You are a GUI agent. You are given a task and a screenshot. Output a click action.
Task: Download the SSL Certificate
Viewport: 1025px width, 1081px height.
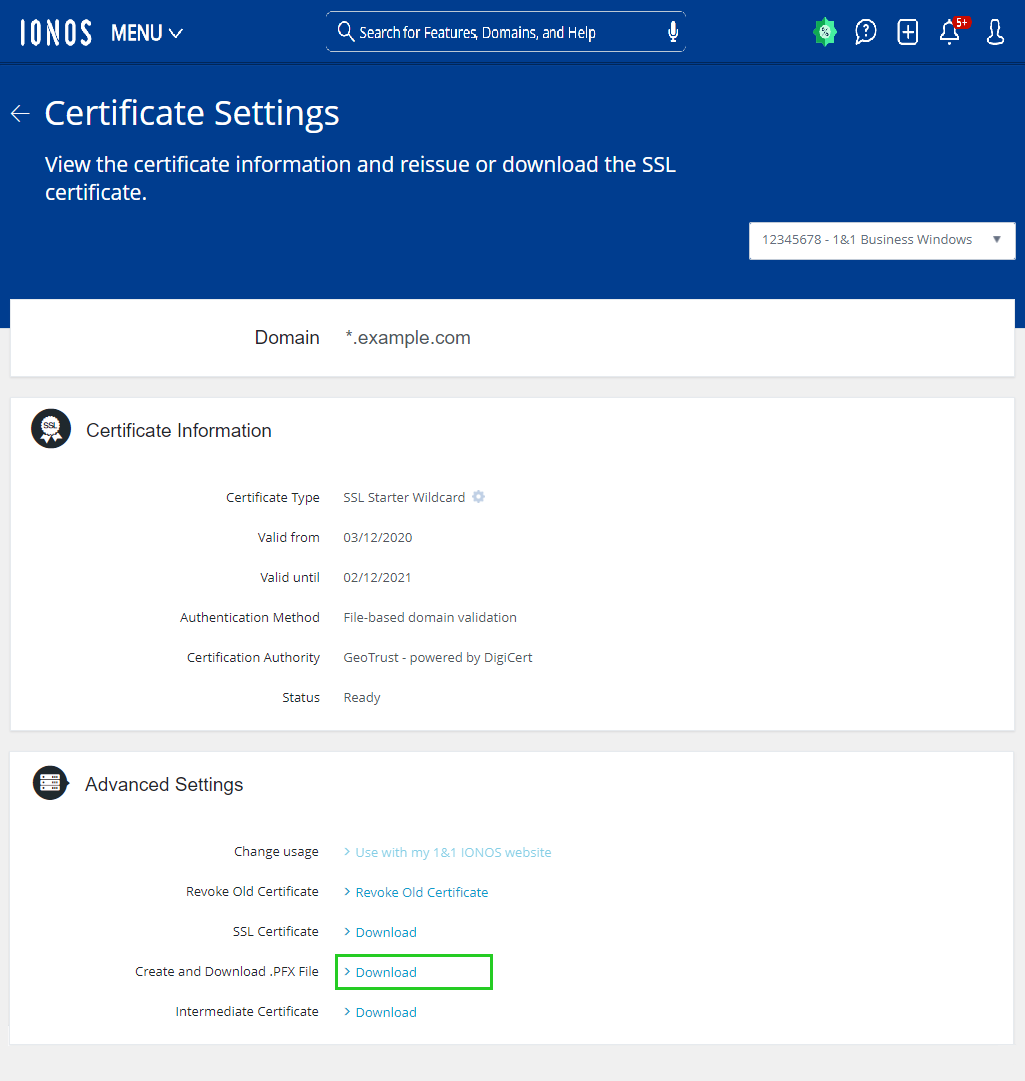point(385,932)
